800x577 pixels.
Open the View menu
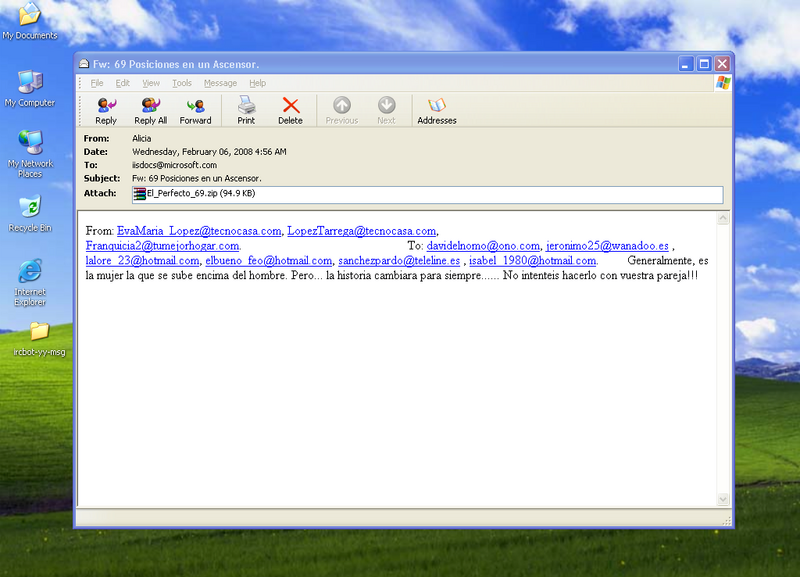pos(151,83)
